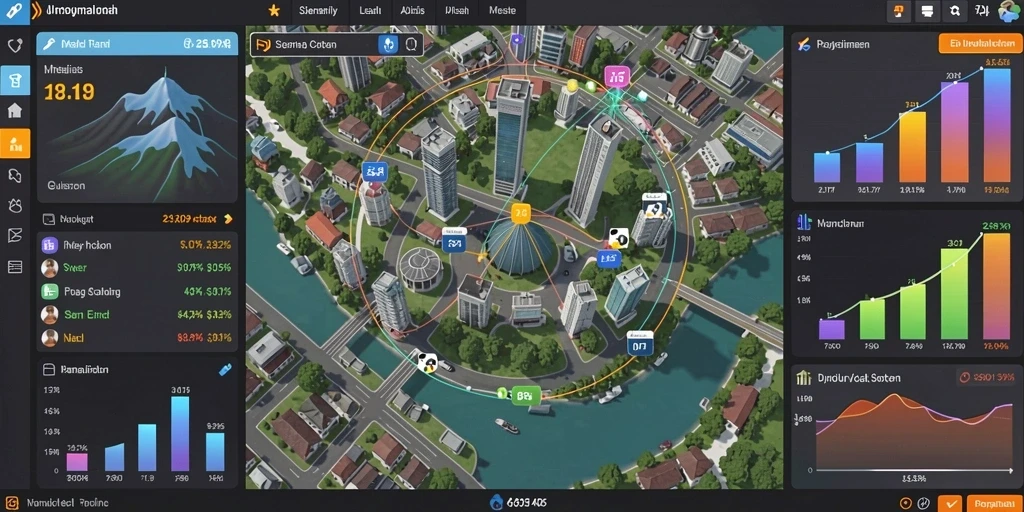The width and height of the screenshot is (1024, 512).
Task: Click the magnifier search icon in top bar
Action: (954, 10)
